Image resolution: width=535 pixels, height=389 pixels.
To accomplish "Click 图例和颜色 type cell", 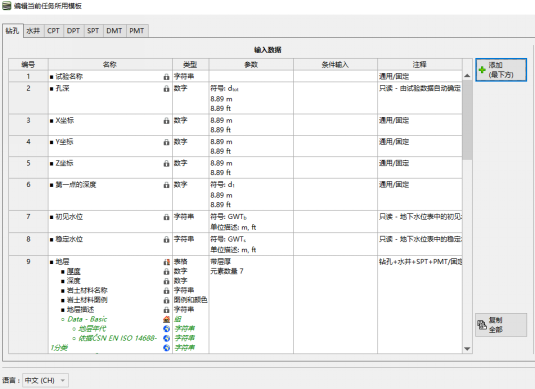I will tap(190, 300).
